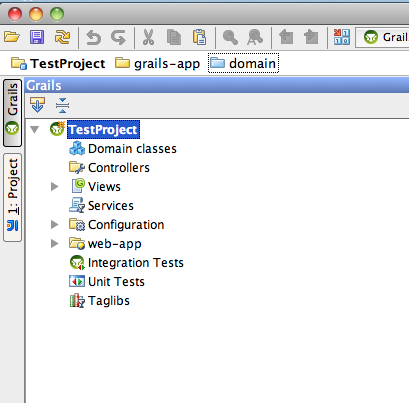409x403 pixels.
Task: Click the Unit Tests arrows icon
Action: [77, 282]
